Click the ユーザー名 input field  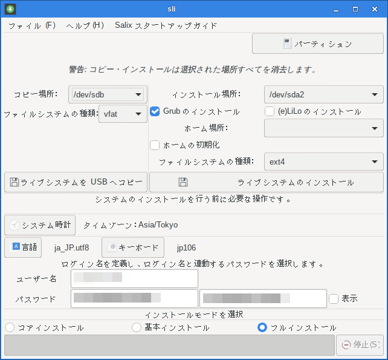point(134,279)
